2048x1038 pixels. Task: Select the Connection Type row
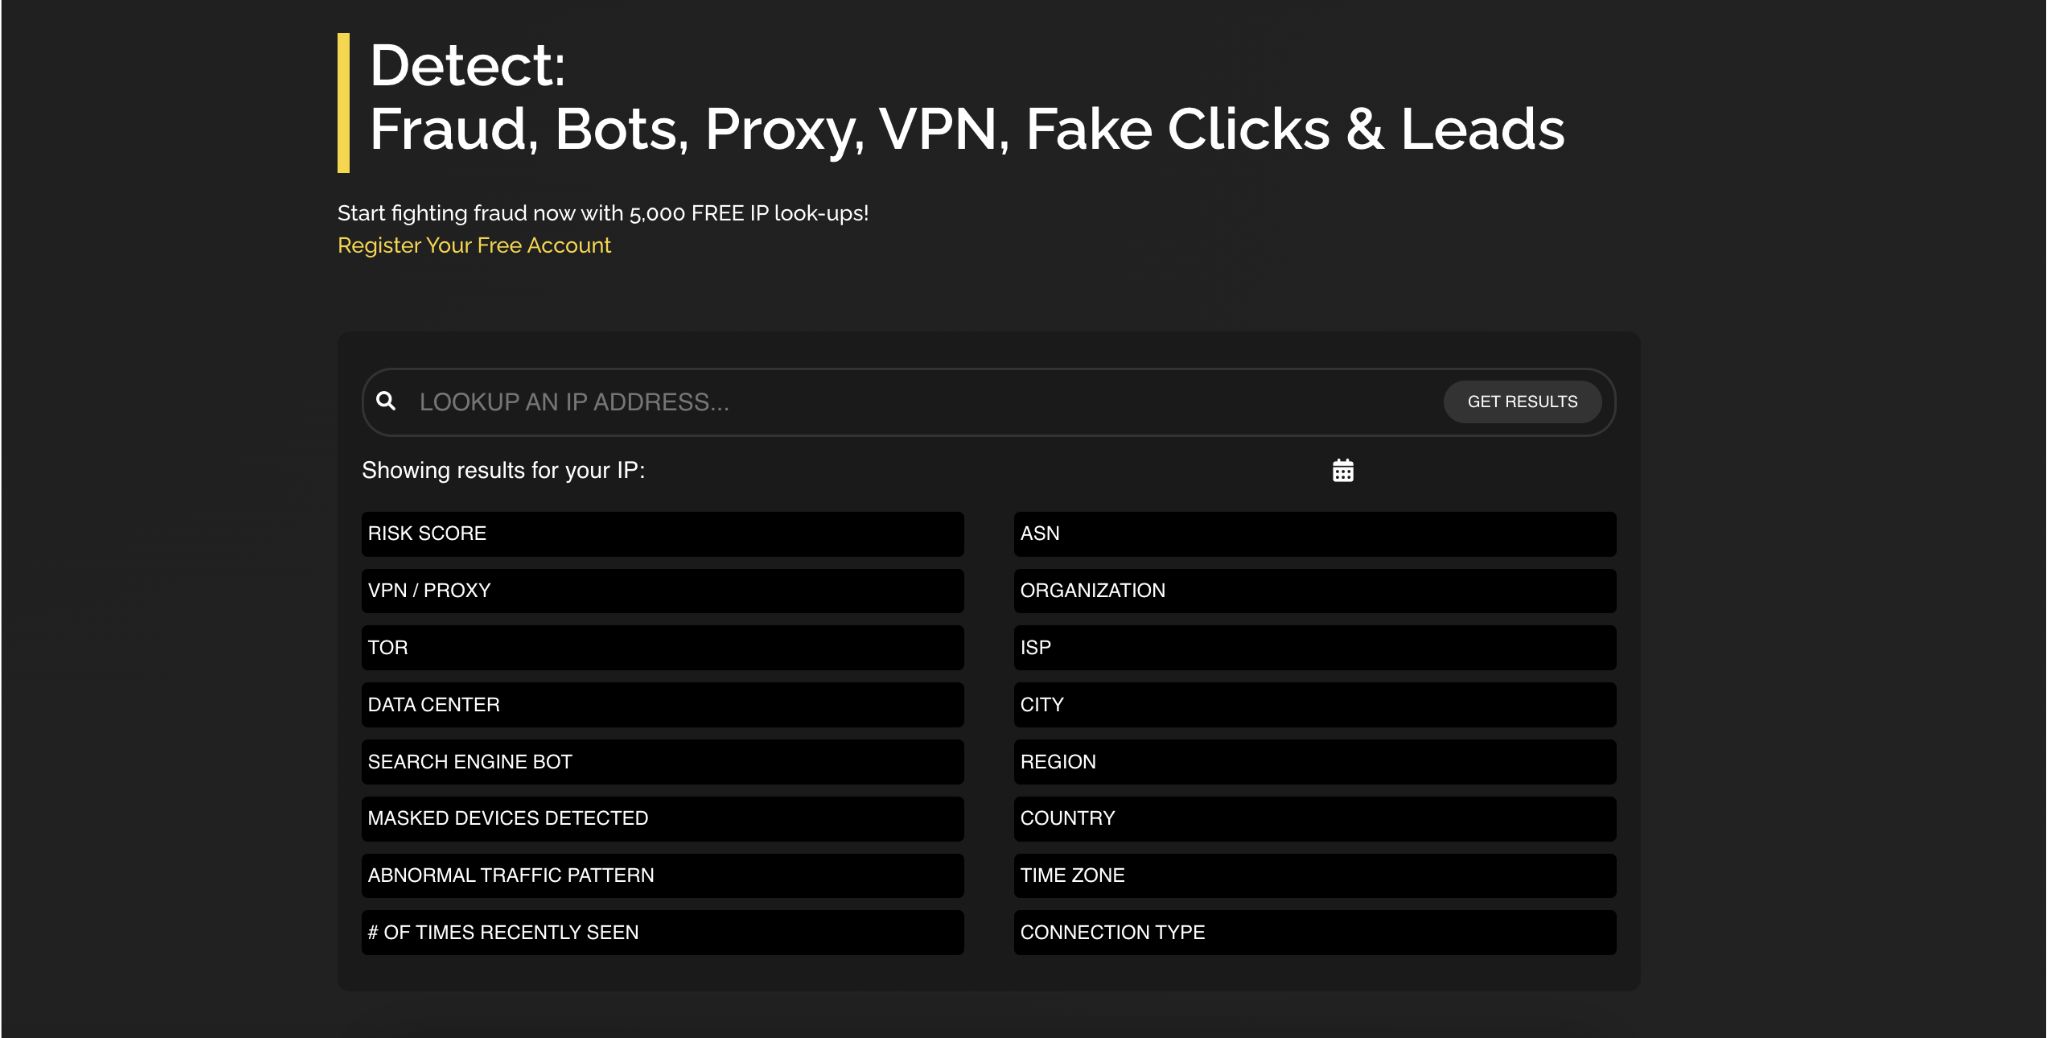[x=1314, y=933]
